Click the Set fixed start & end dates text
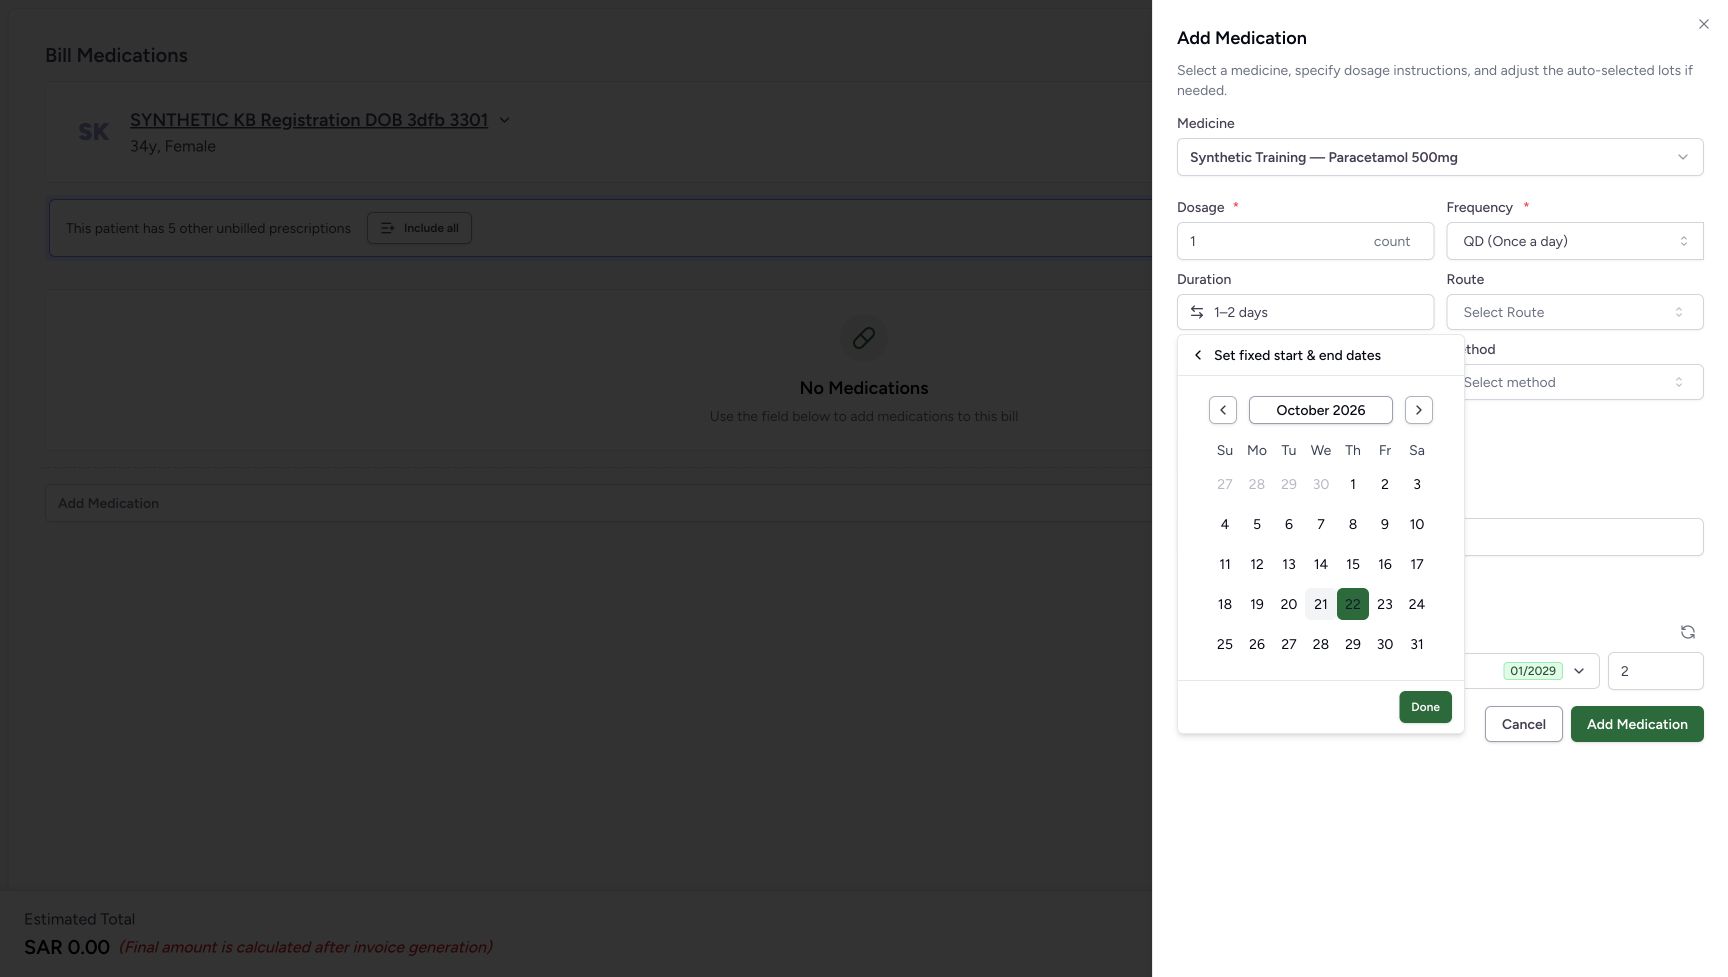This screenshot has width=1728, height=977. coord(1297,355)
